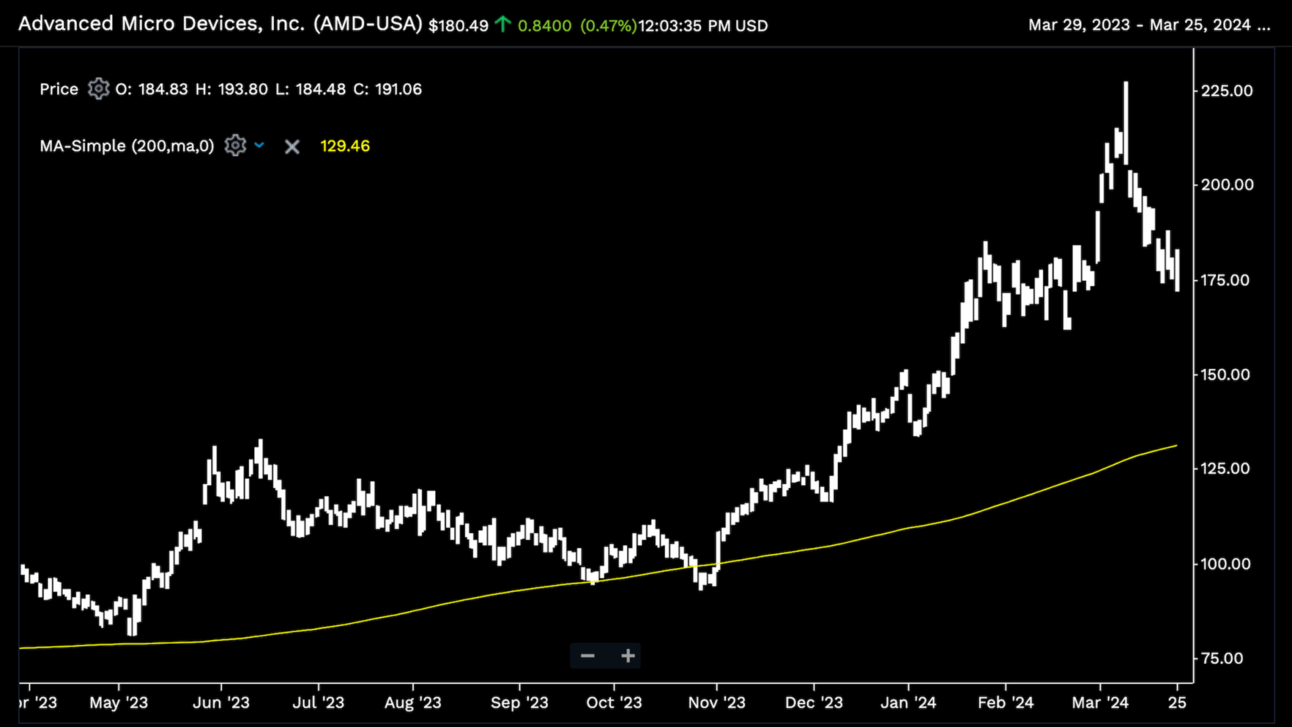Click the 225.00 price axis label

point(1227,90)
